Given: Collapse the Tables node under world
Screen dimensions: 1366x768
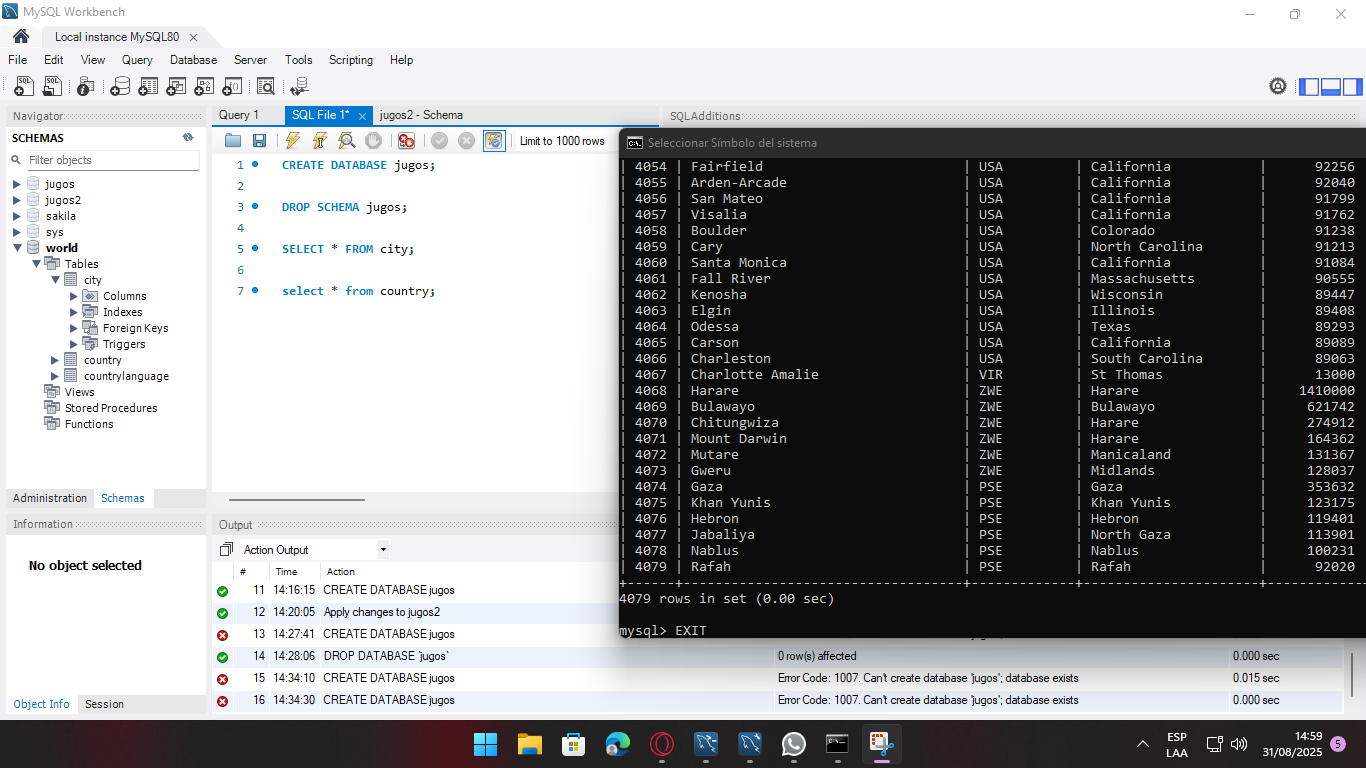Looking at the screenshot, I should pos(37,264).
